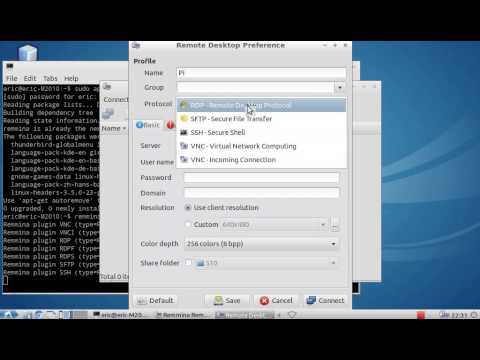
Task: Choose SFTP - Secure File Transfer protocol
Action: tap(261, 119)
